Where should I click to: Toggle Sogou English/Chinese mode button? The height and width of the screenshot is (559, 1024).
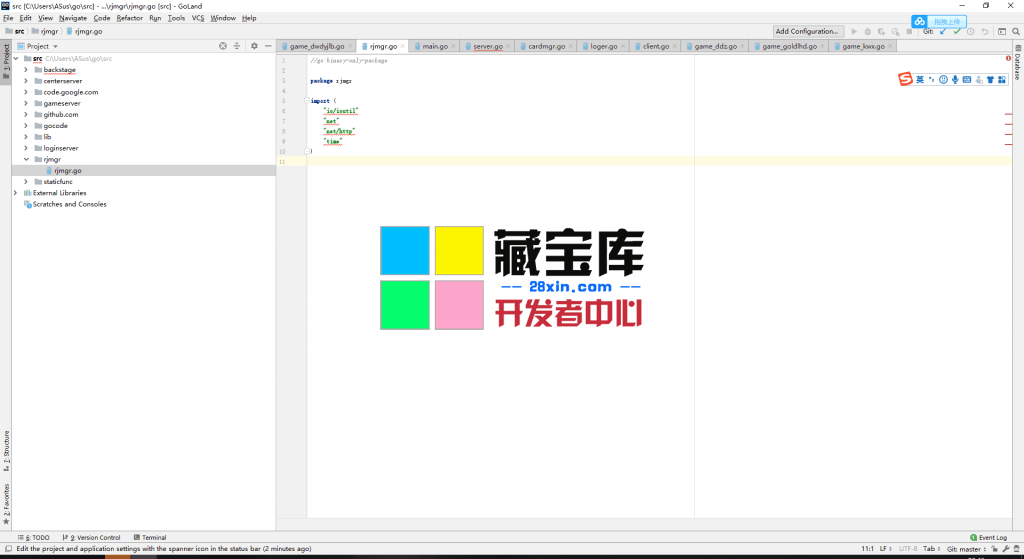920,80
